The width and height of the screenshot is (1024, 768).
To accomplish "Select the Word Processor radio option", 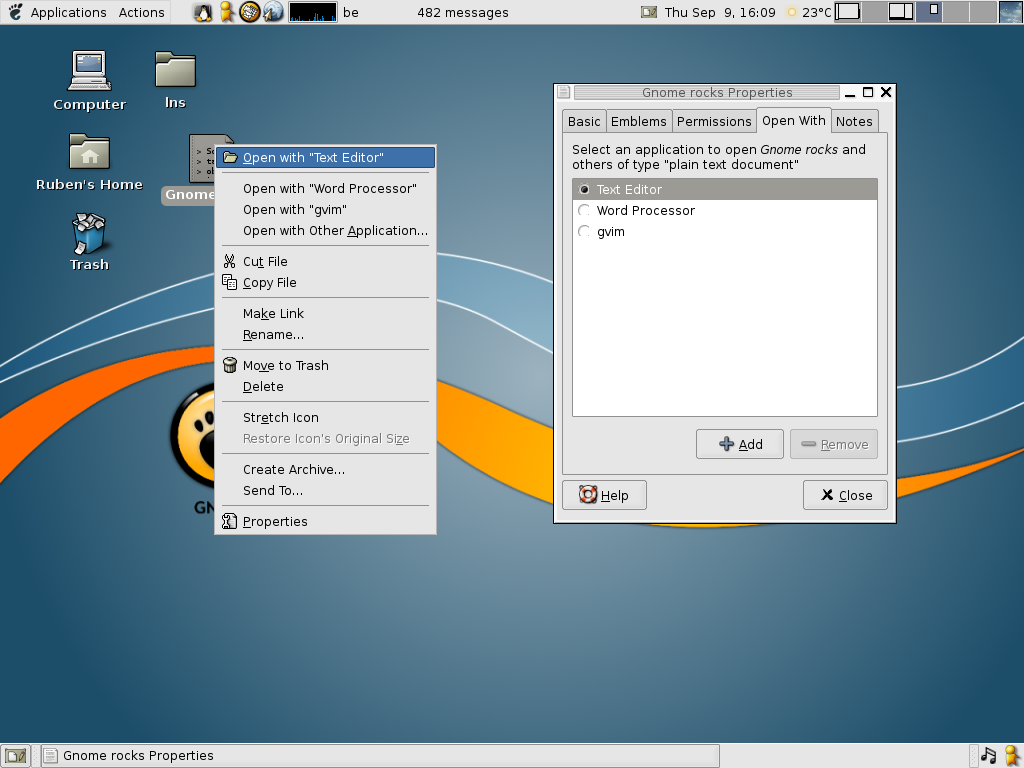I will 585,210.
